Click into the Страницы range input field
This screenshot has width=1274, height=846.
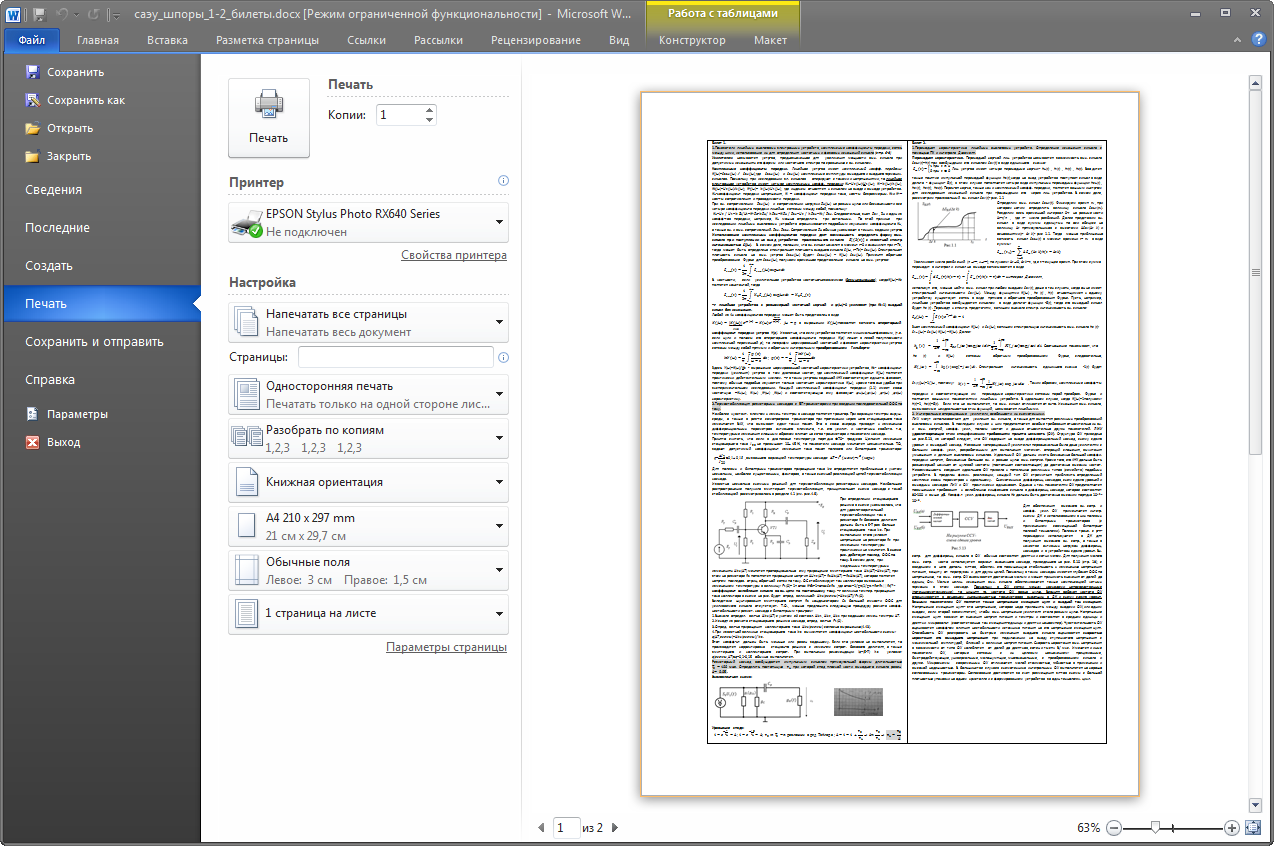395,357
